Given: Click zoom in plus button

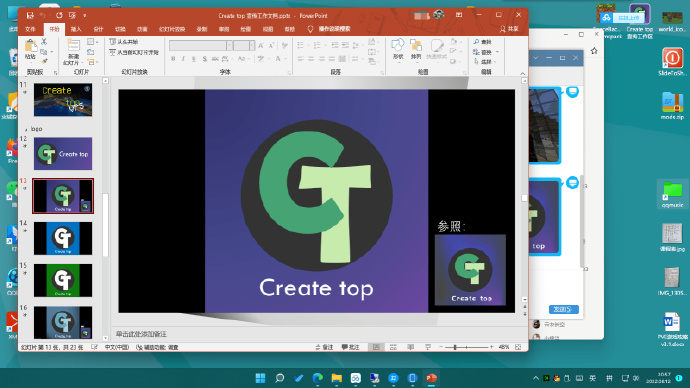Looking at the screenshot, I should 492,347.
